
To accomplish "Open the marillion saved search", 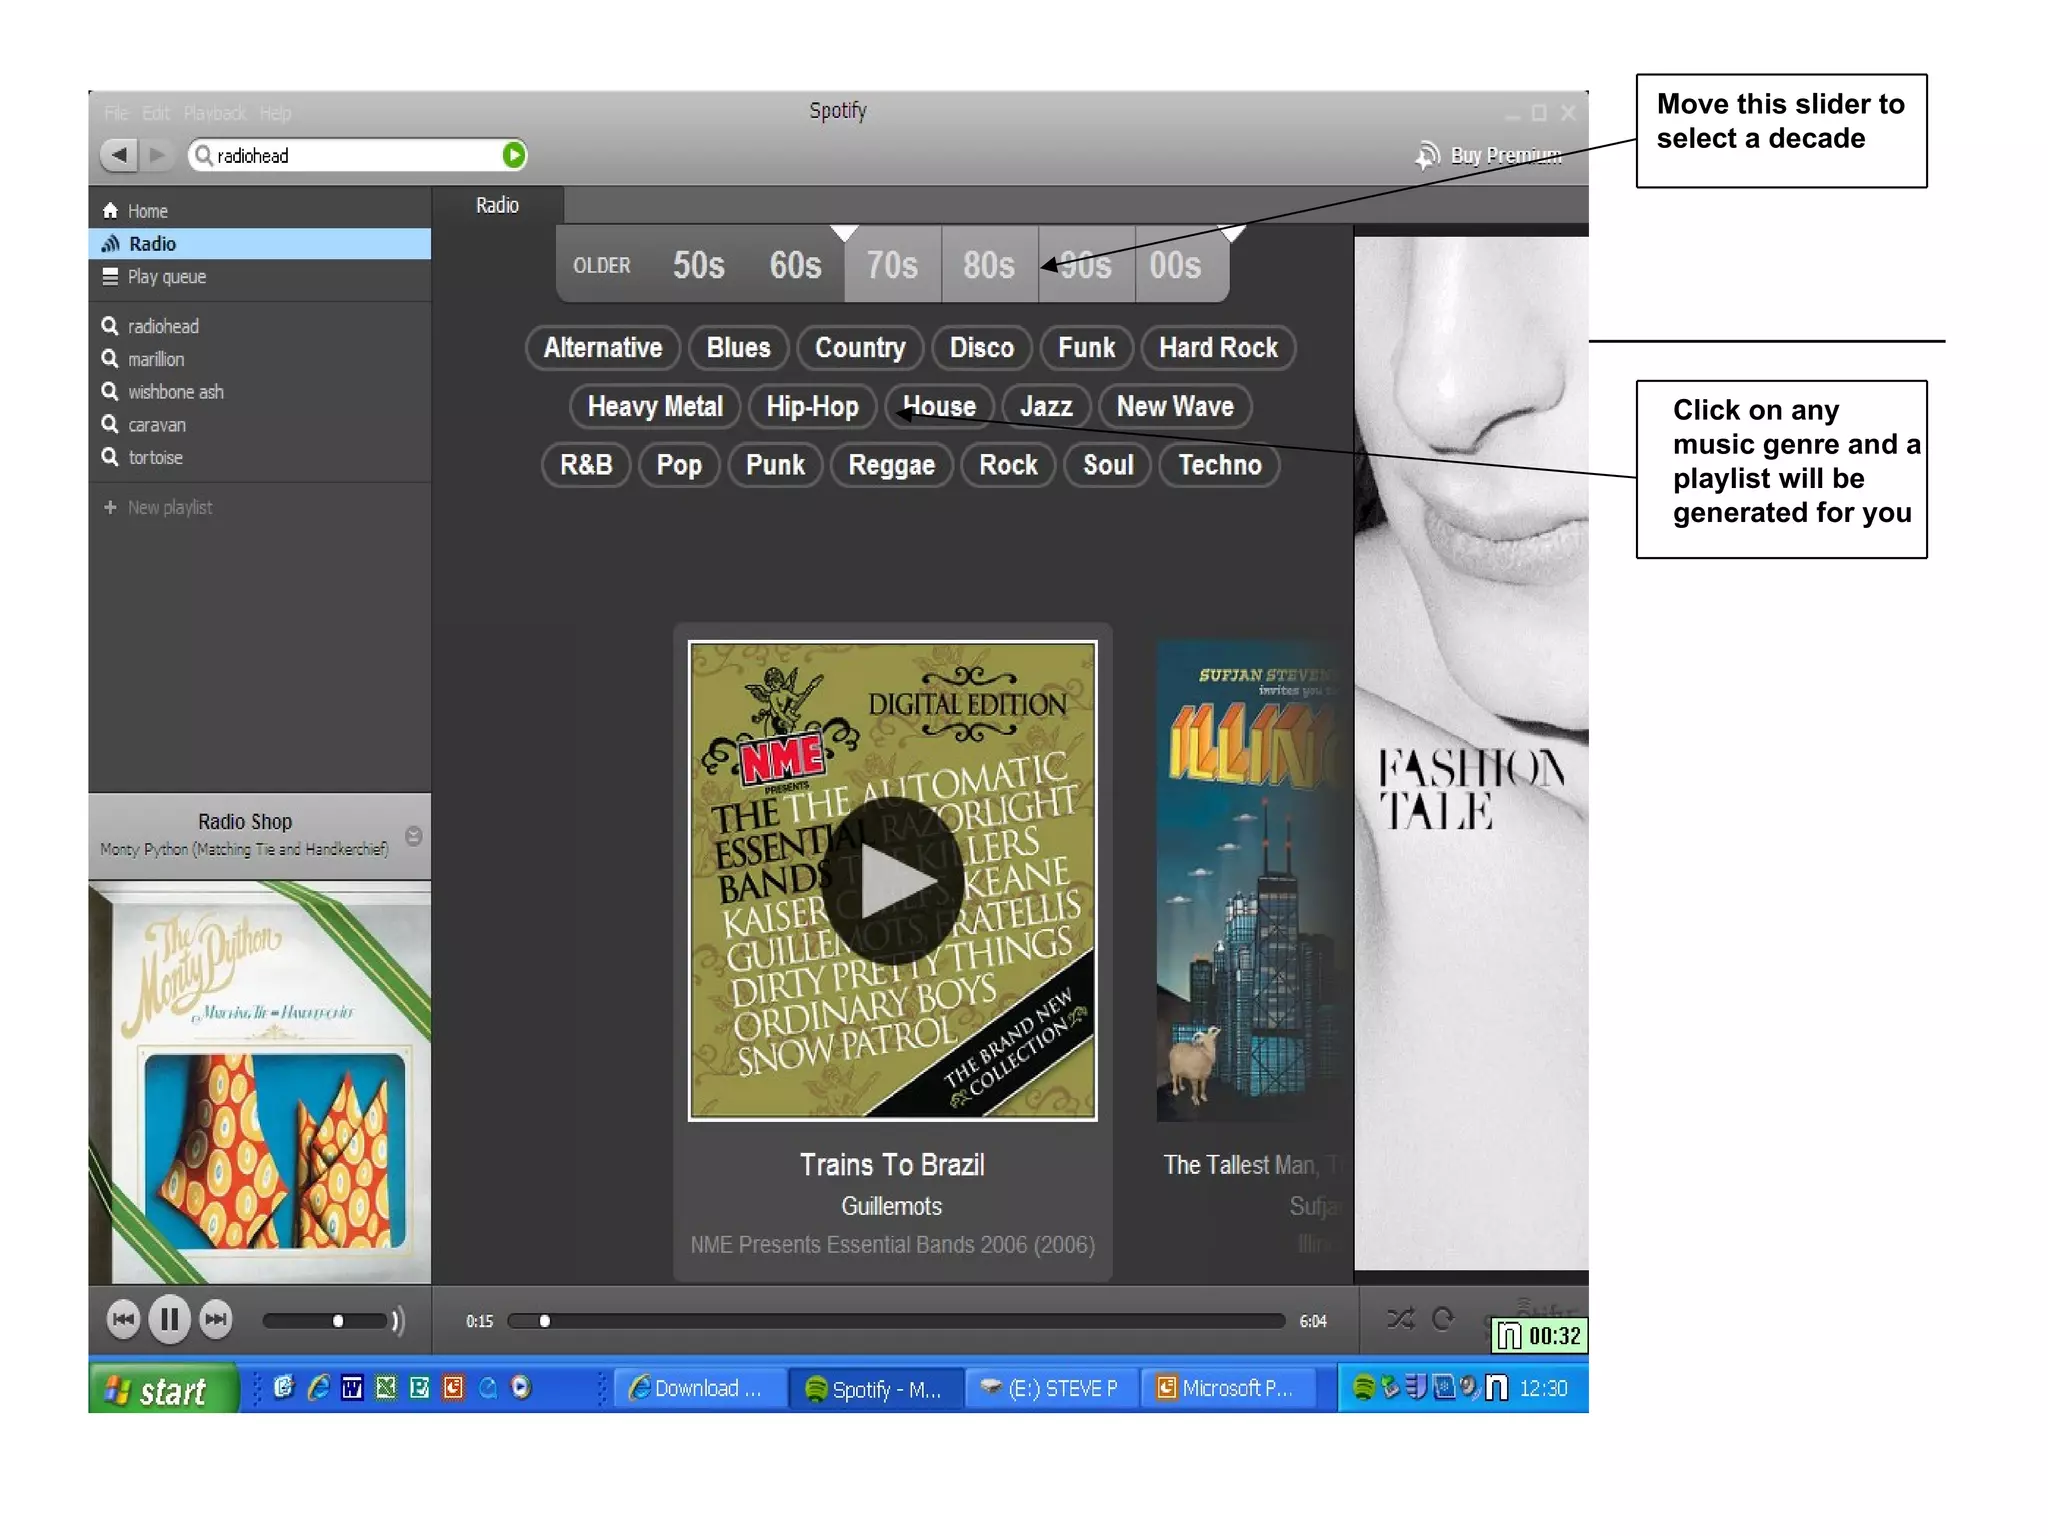I will [x=260, y=359].
